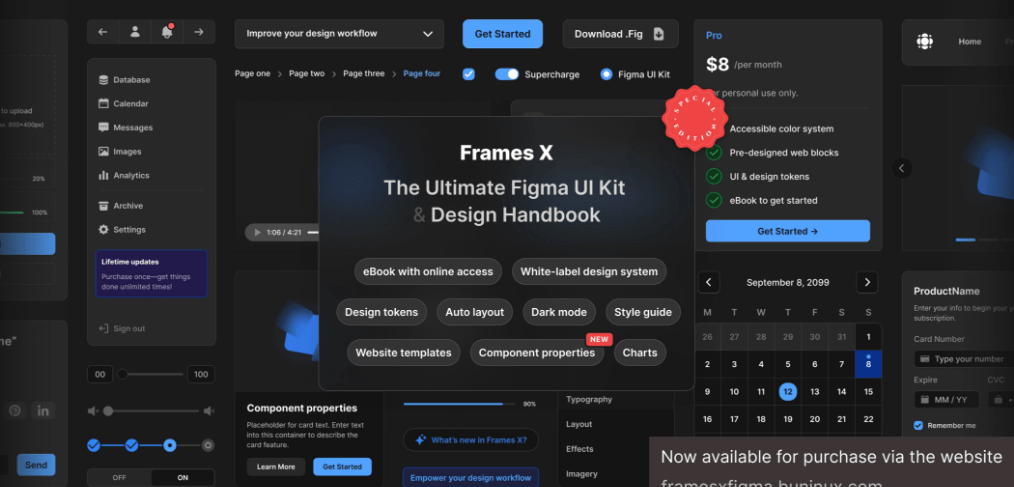This screenshot has height=487, width=1014.
Task: Select Layout in the list
Action: pyautogui.click(x=579, y=424)
